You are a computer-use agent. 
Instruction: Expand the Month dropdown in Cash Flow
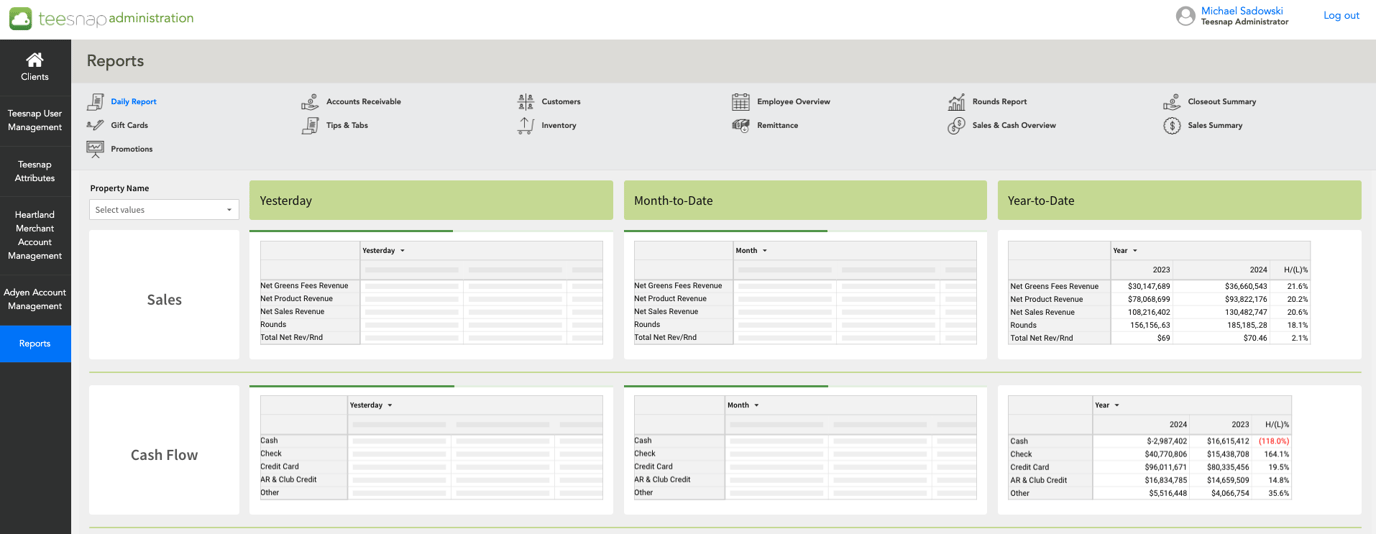coord(743,405)
